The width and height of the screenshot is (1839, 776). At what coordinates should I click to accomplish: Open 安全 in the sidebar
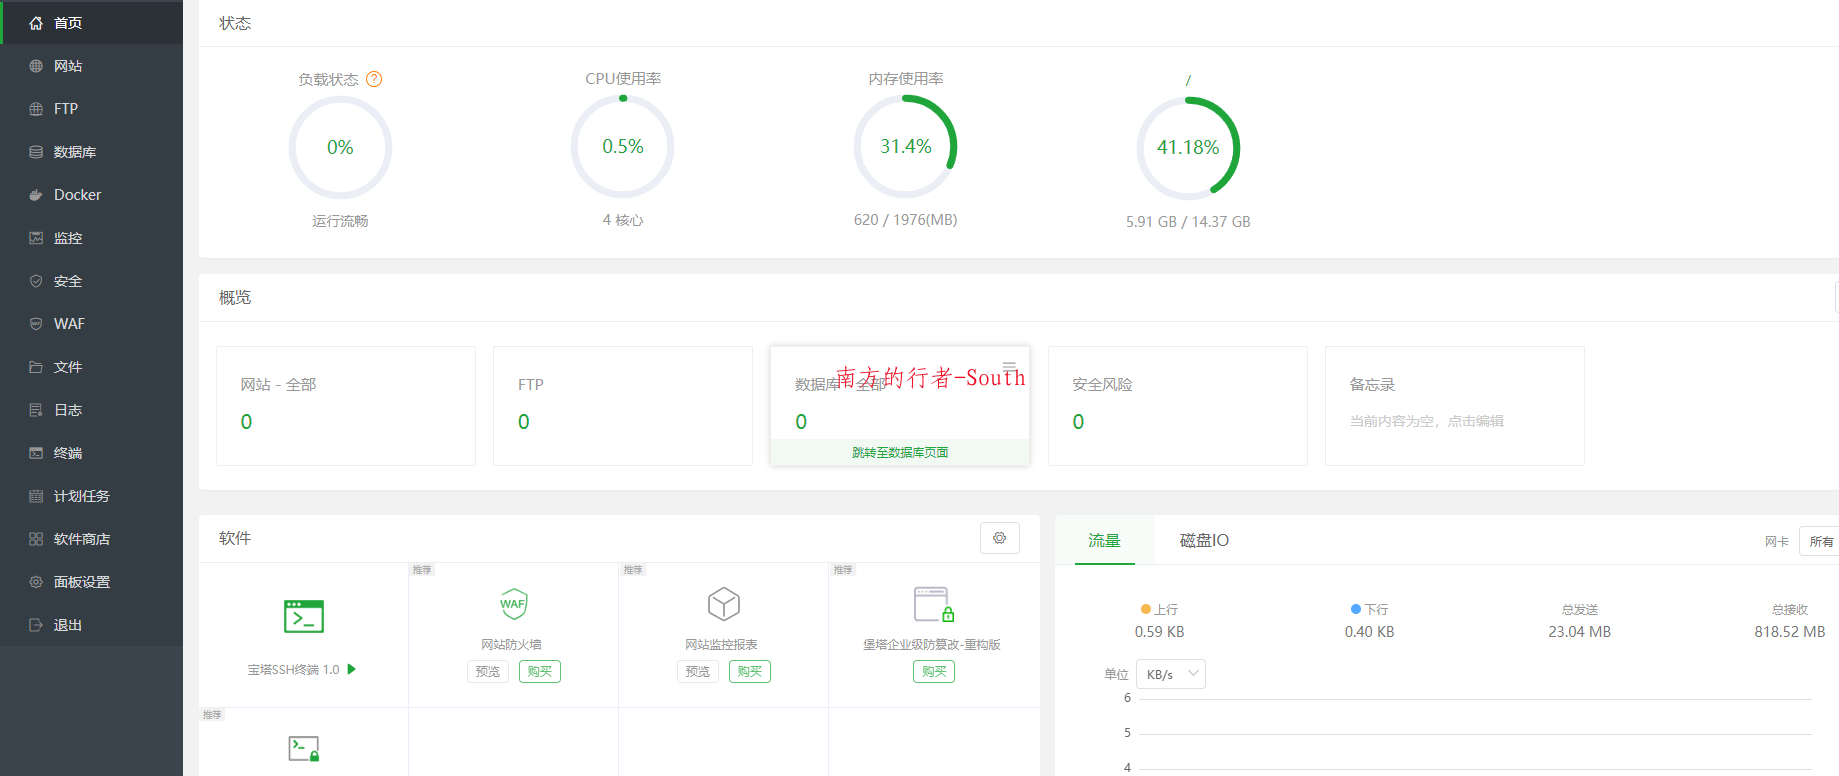(x=91, y=281)
